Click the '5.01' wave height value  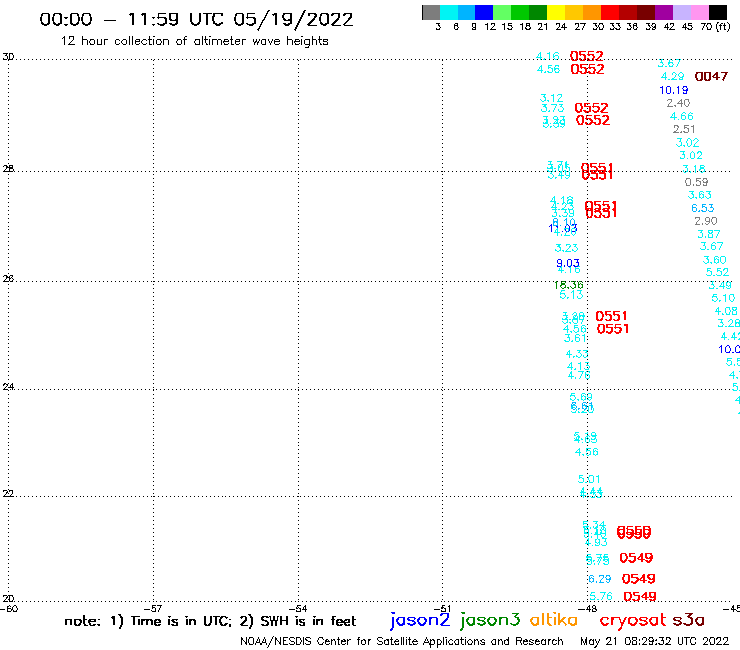click(x=589, y=479)
